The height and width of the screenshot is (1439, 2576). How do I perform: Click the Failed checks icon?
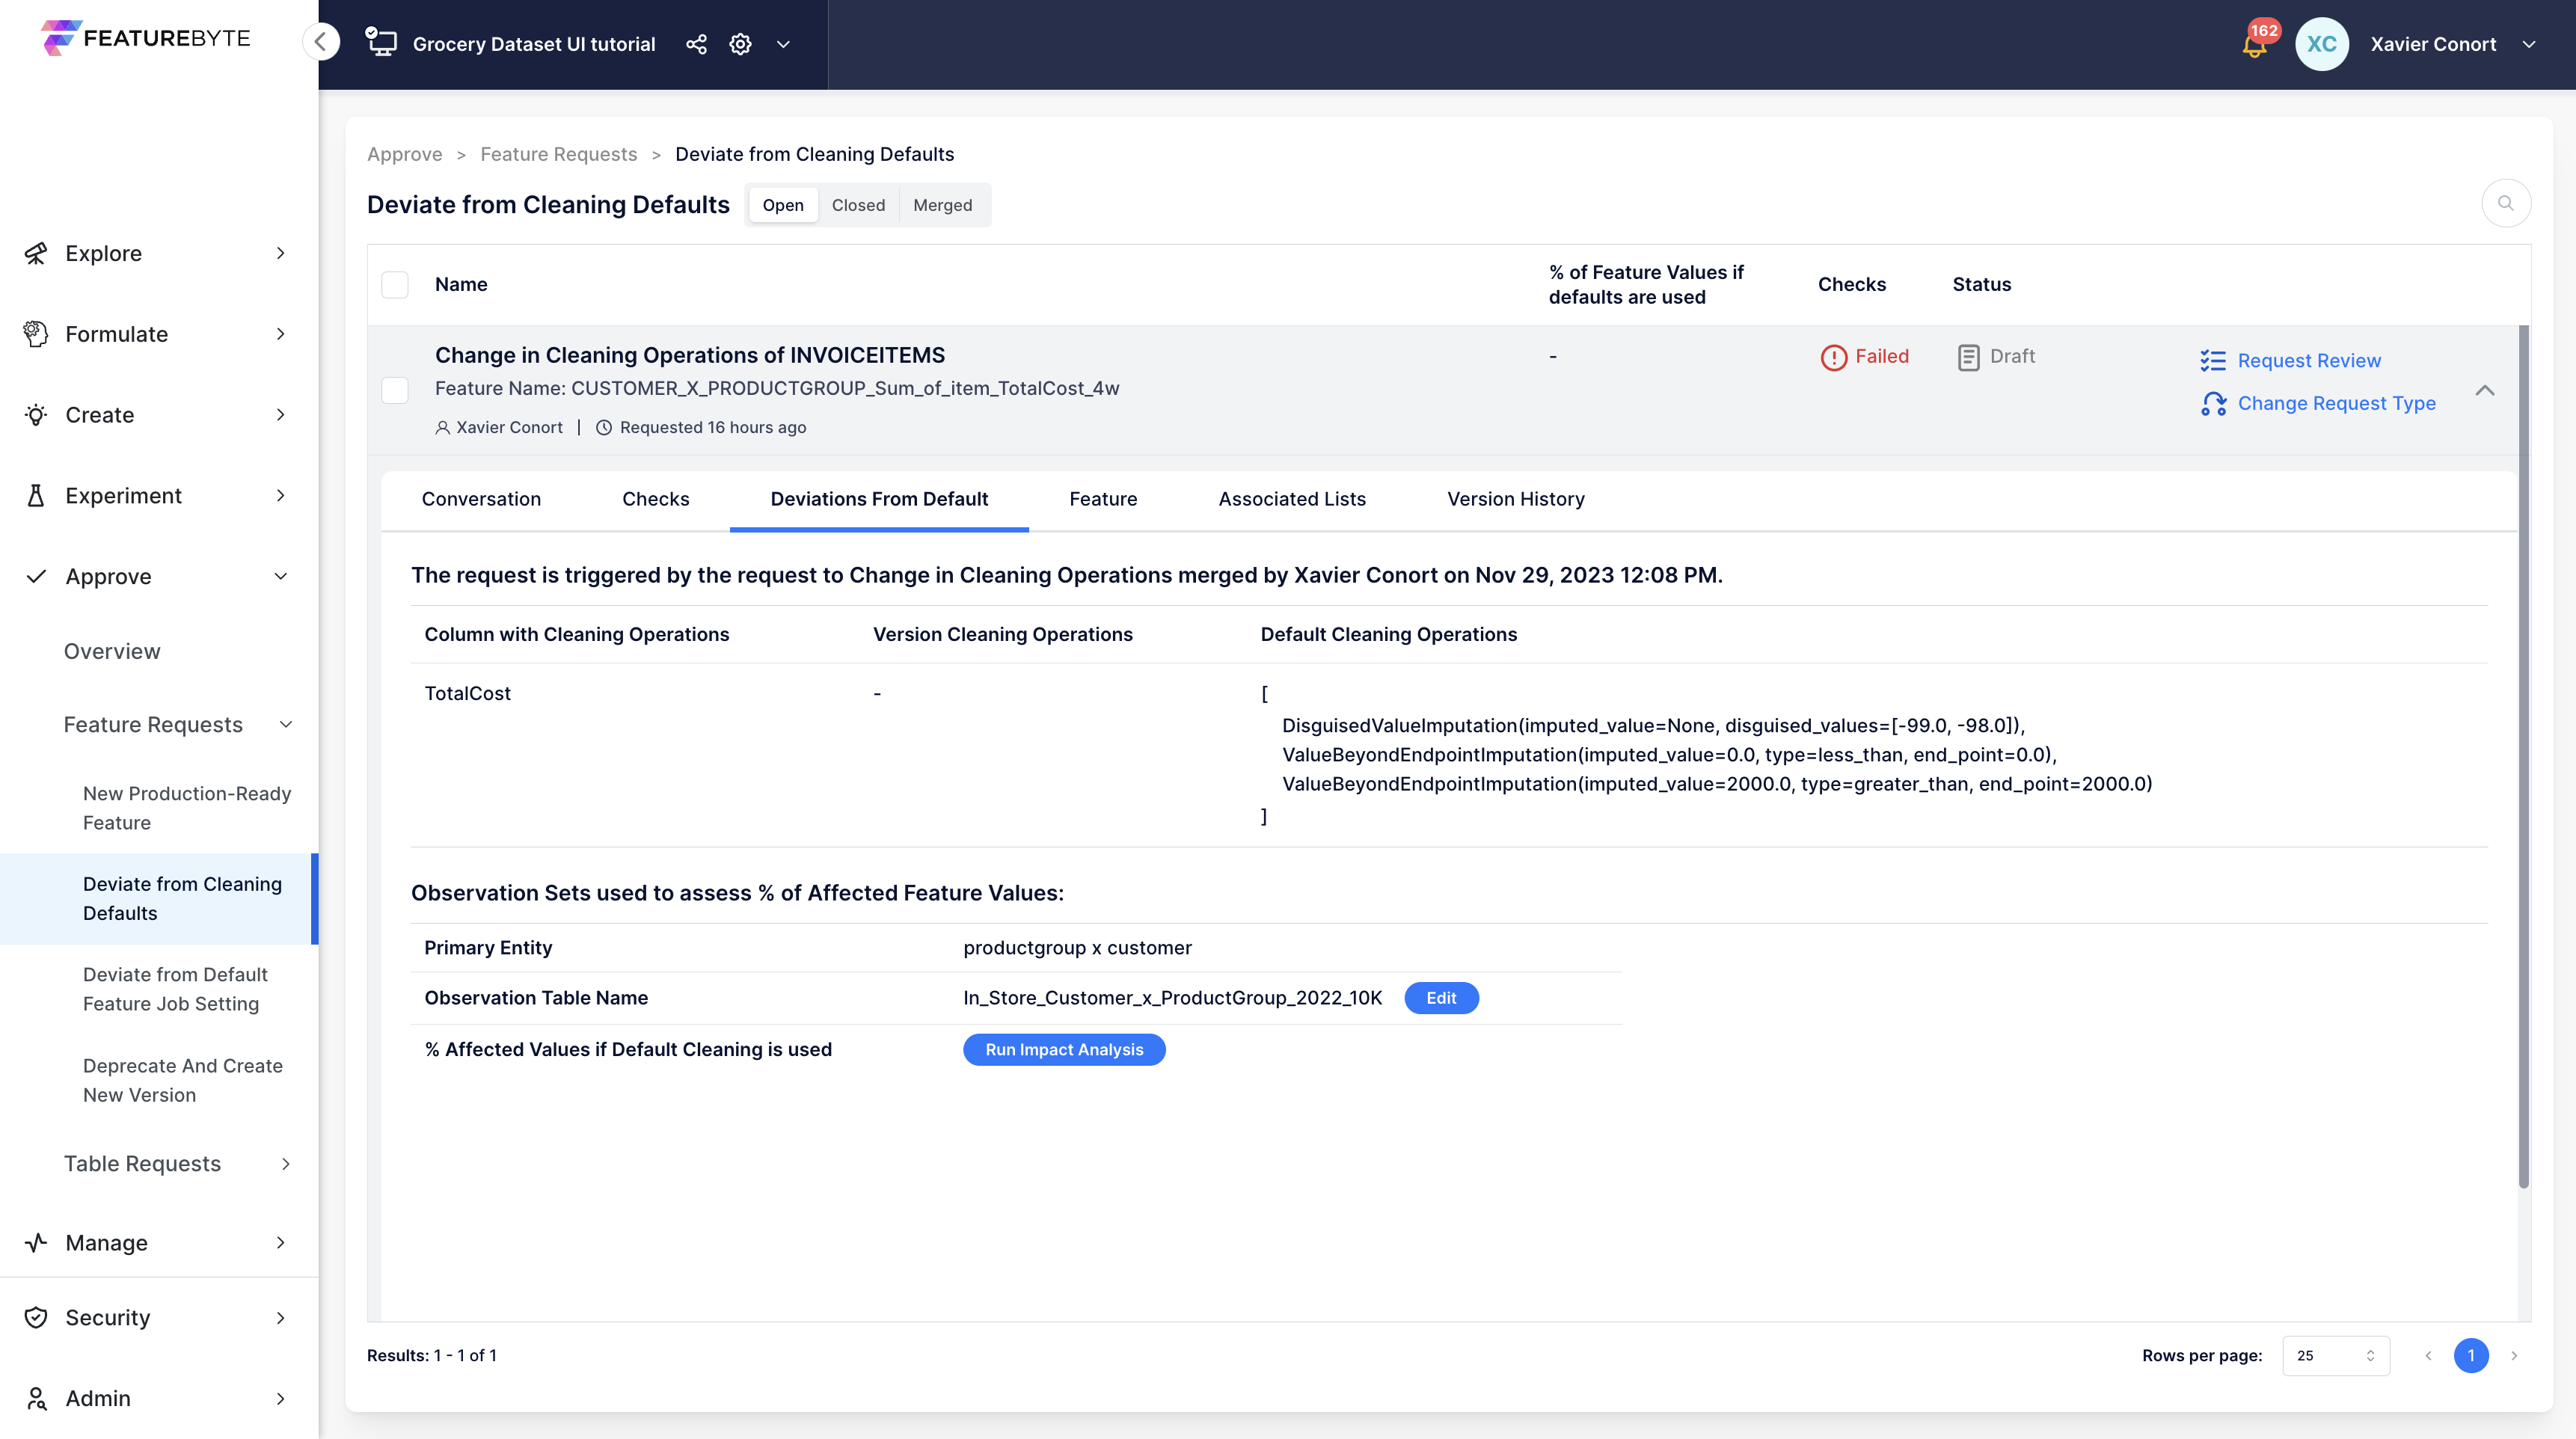pyautogui.click(x=1833, y=357)
